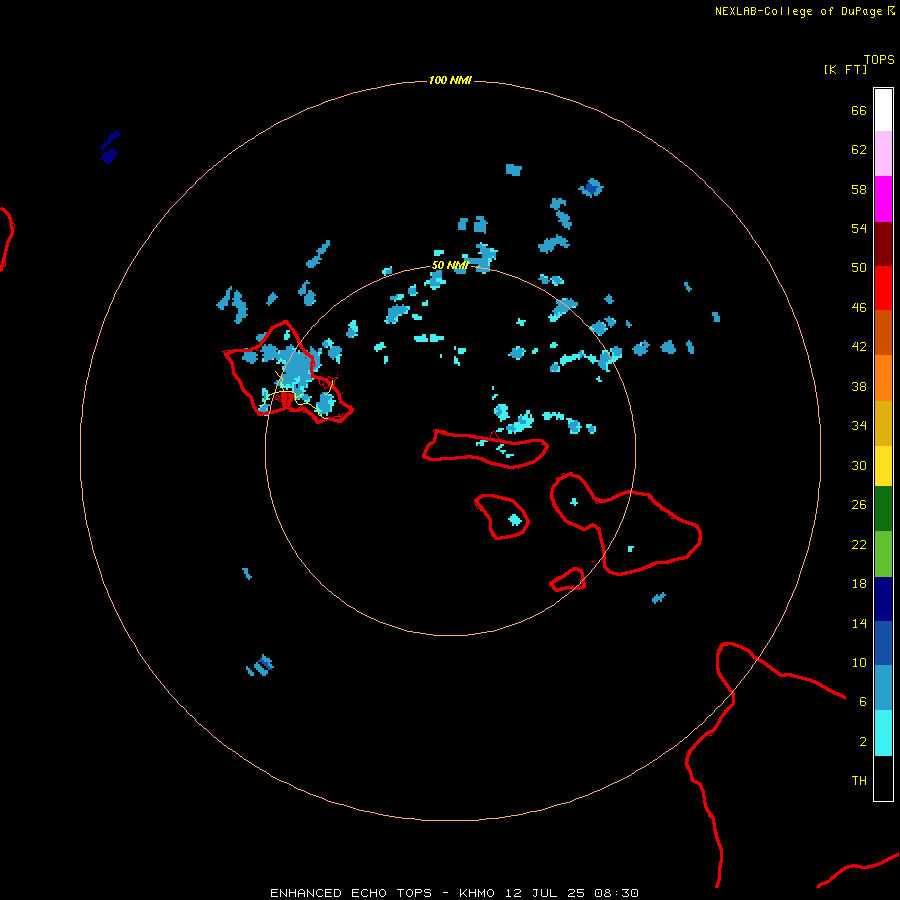Click the yellow 34 legend swatch
The height and width of the screenshot is (900, 900).
point(883,466)
